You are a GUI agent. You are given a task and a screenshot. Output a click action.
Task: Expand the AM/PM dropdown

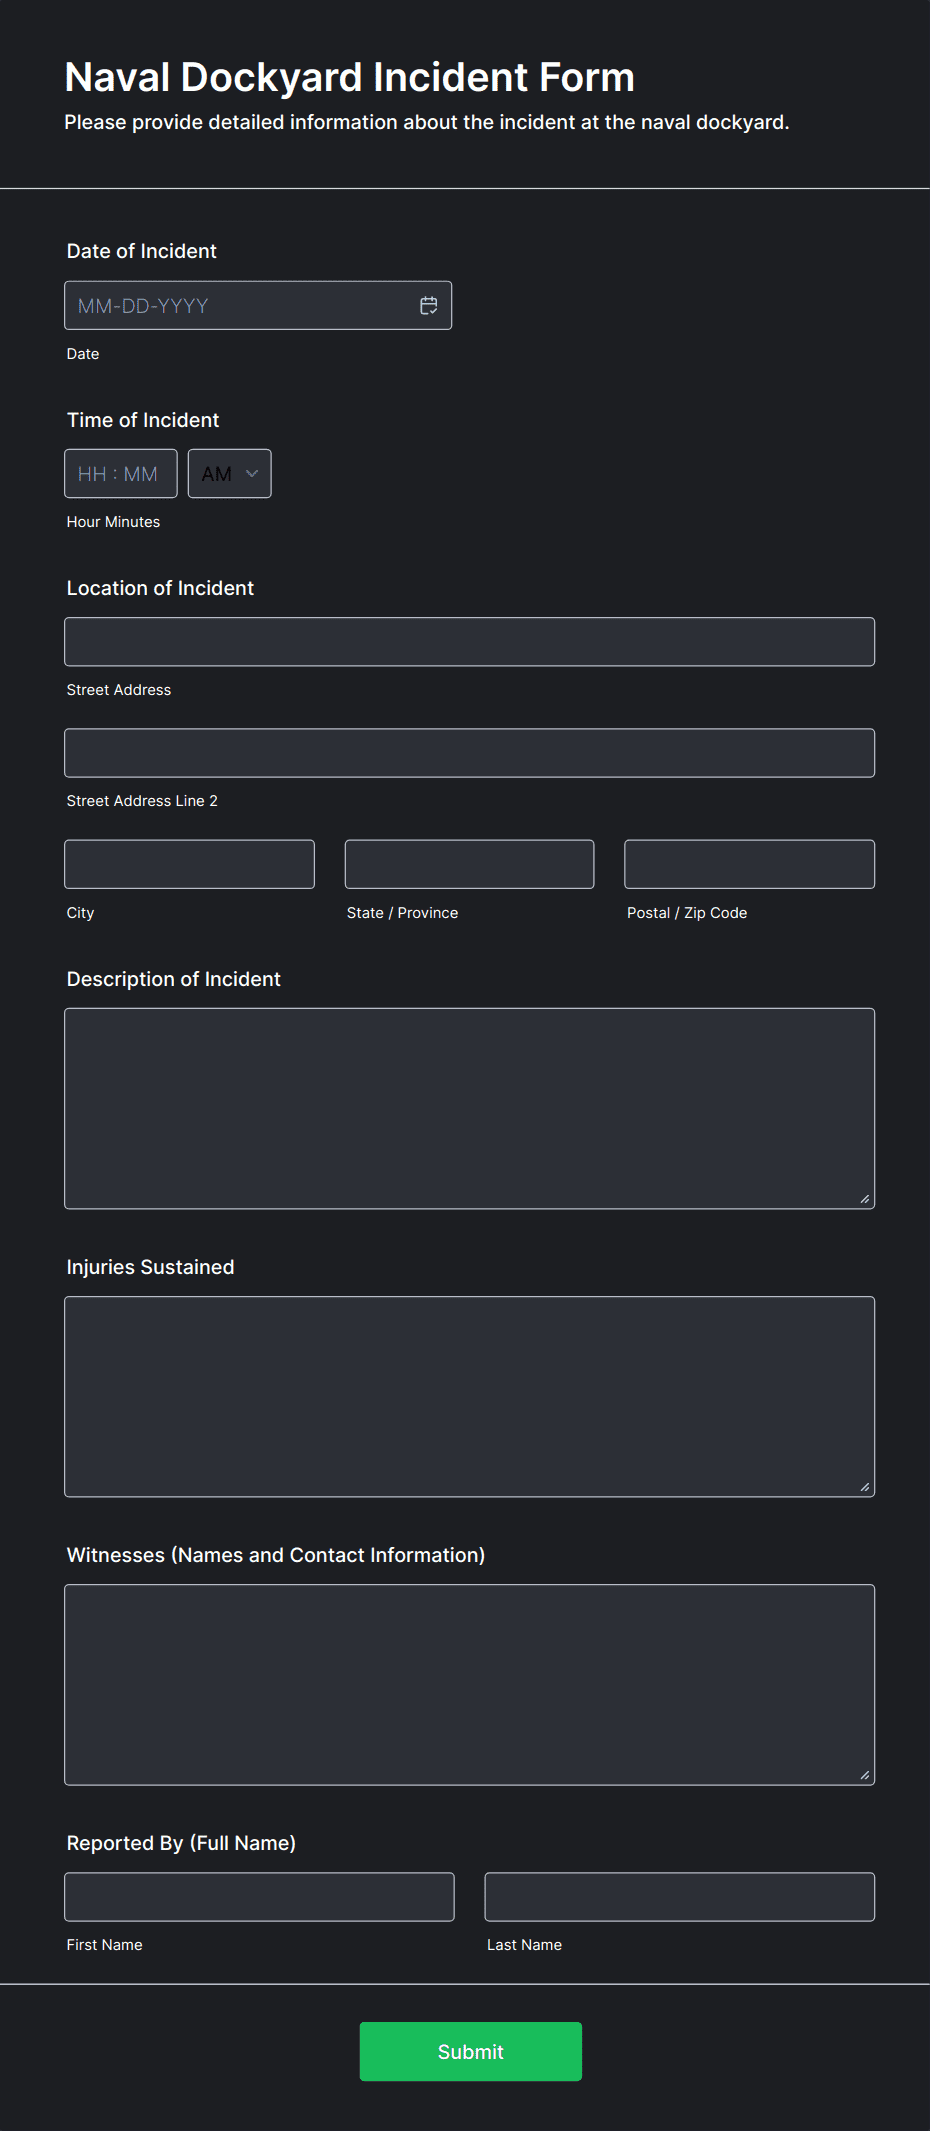point(230,474)
